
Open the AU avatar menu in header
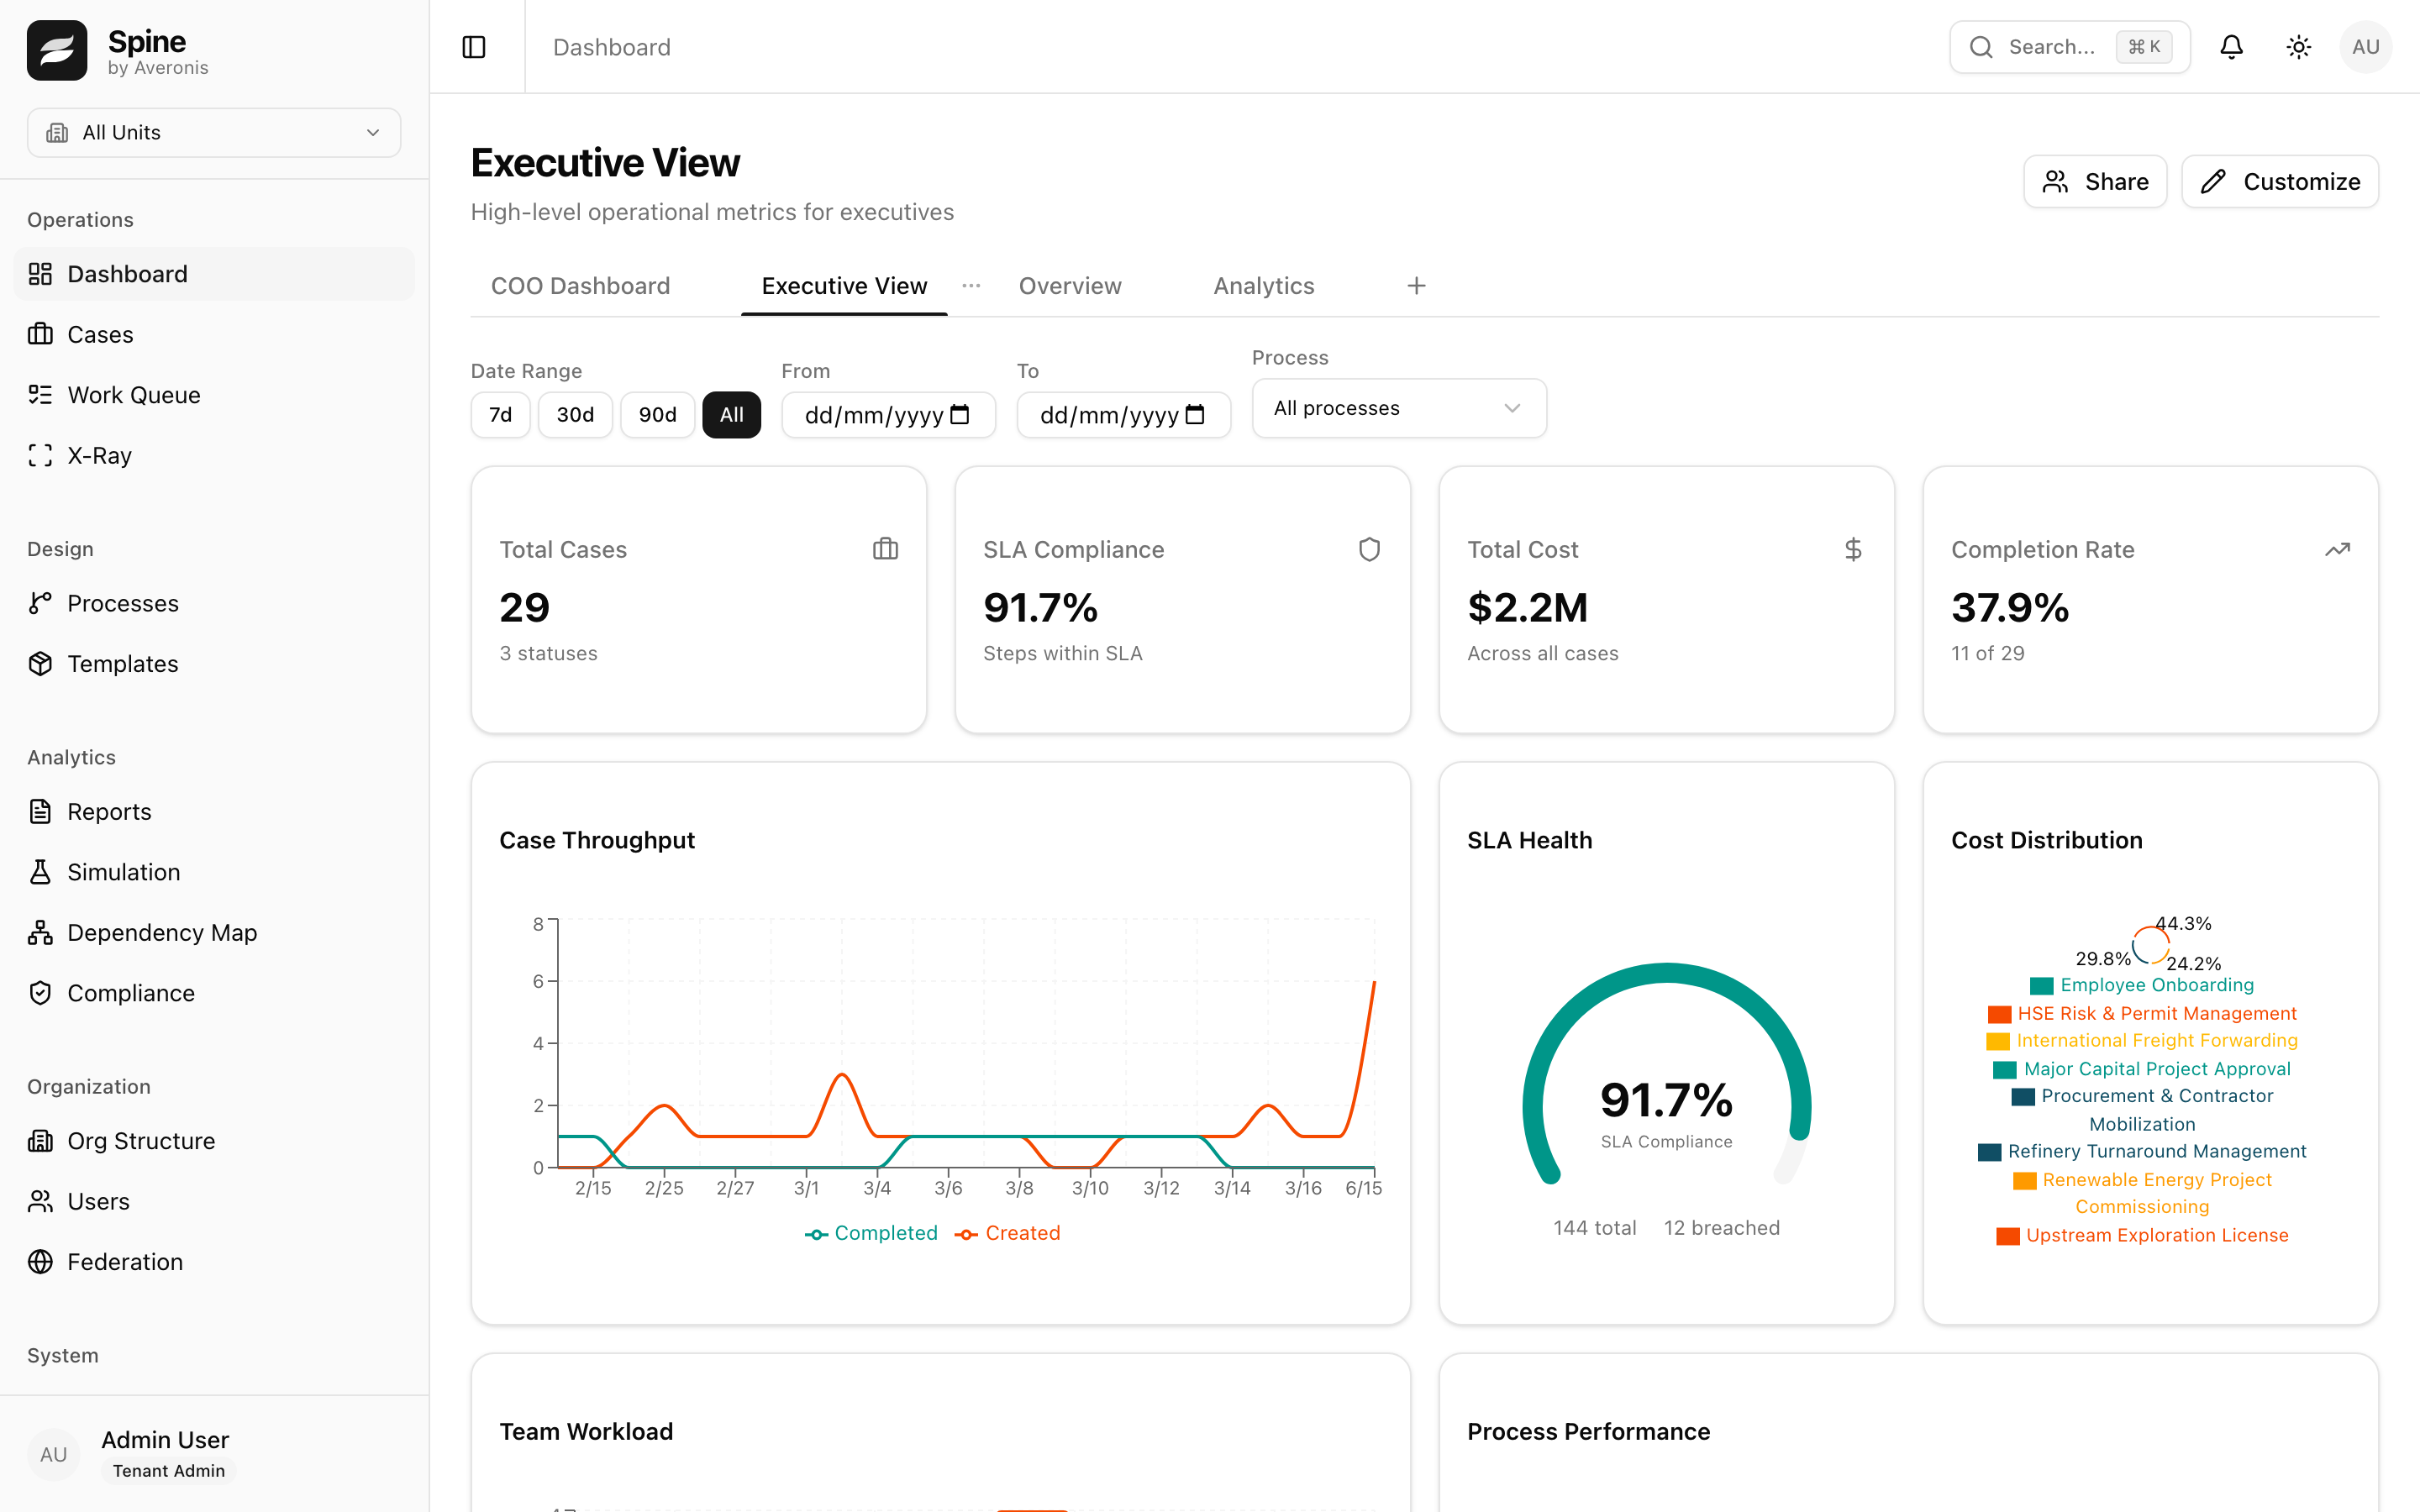click(x=2365, y=47)
